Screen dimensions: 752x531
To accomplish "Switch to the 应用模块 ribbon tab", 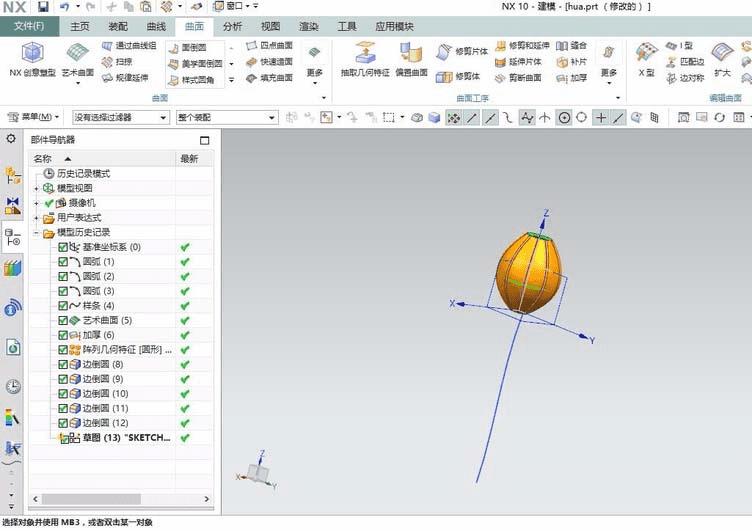I will (x=394, y=26).
